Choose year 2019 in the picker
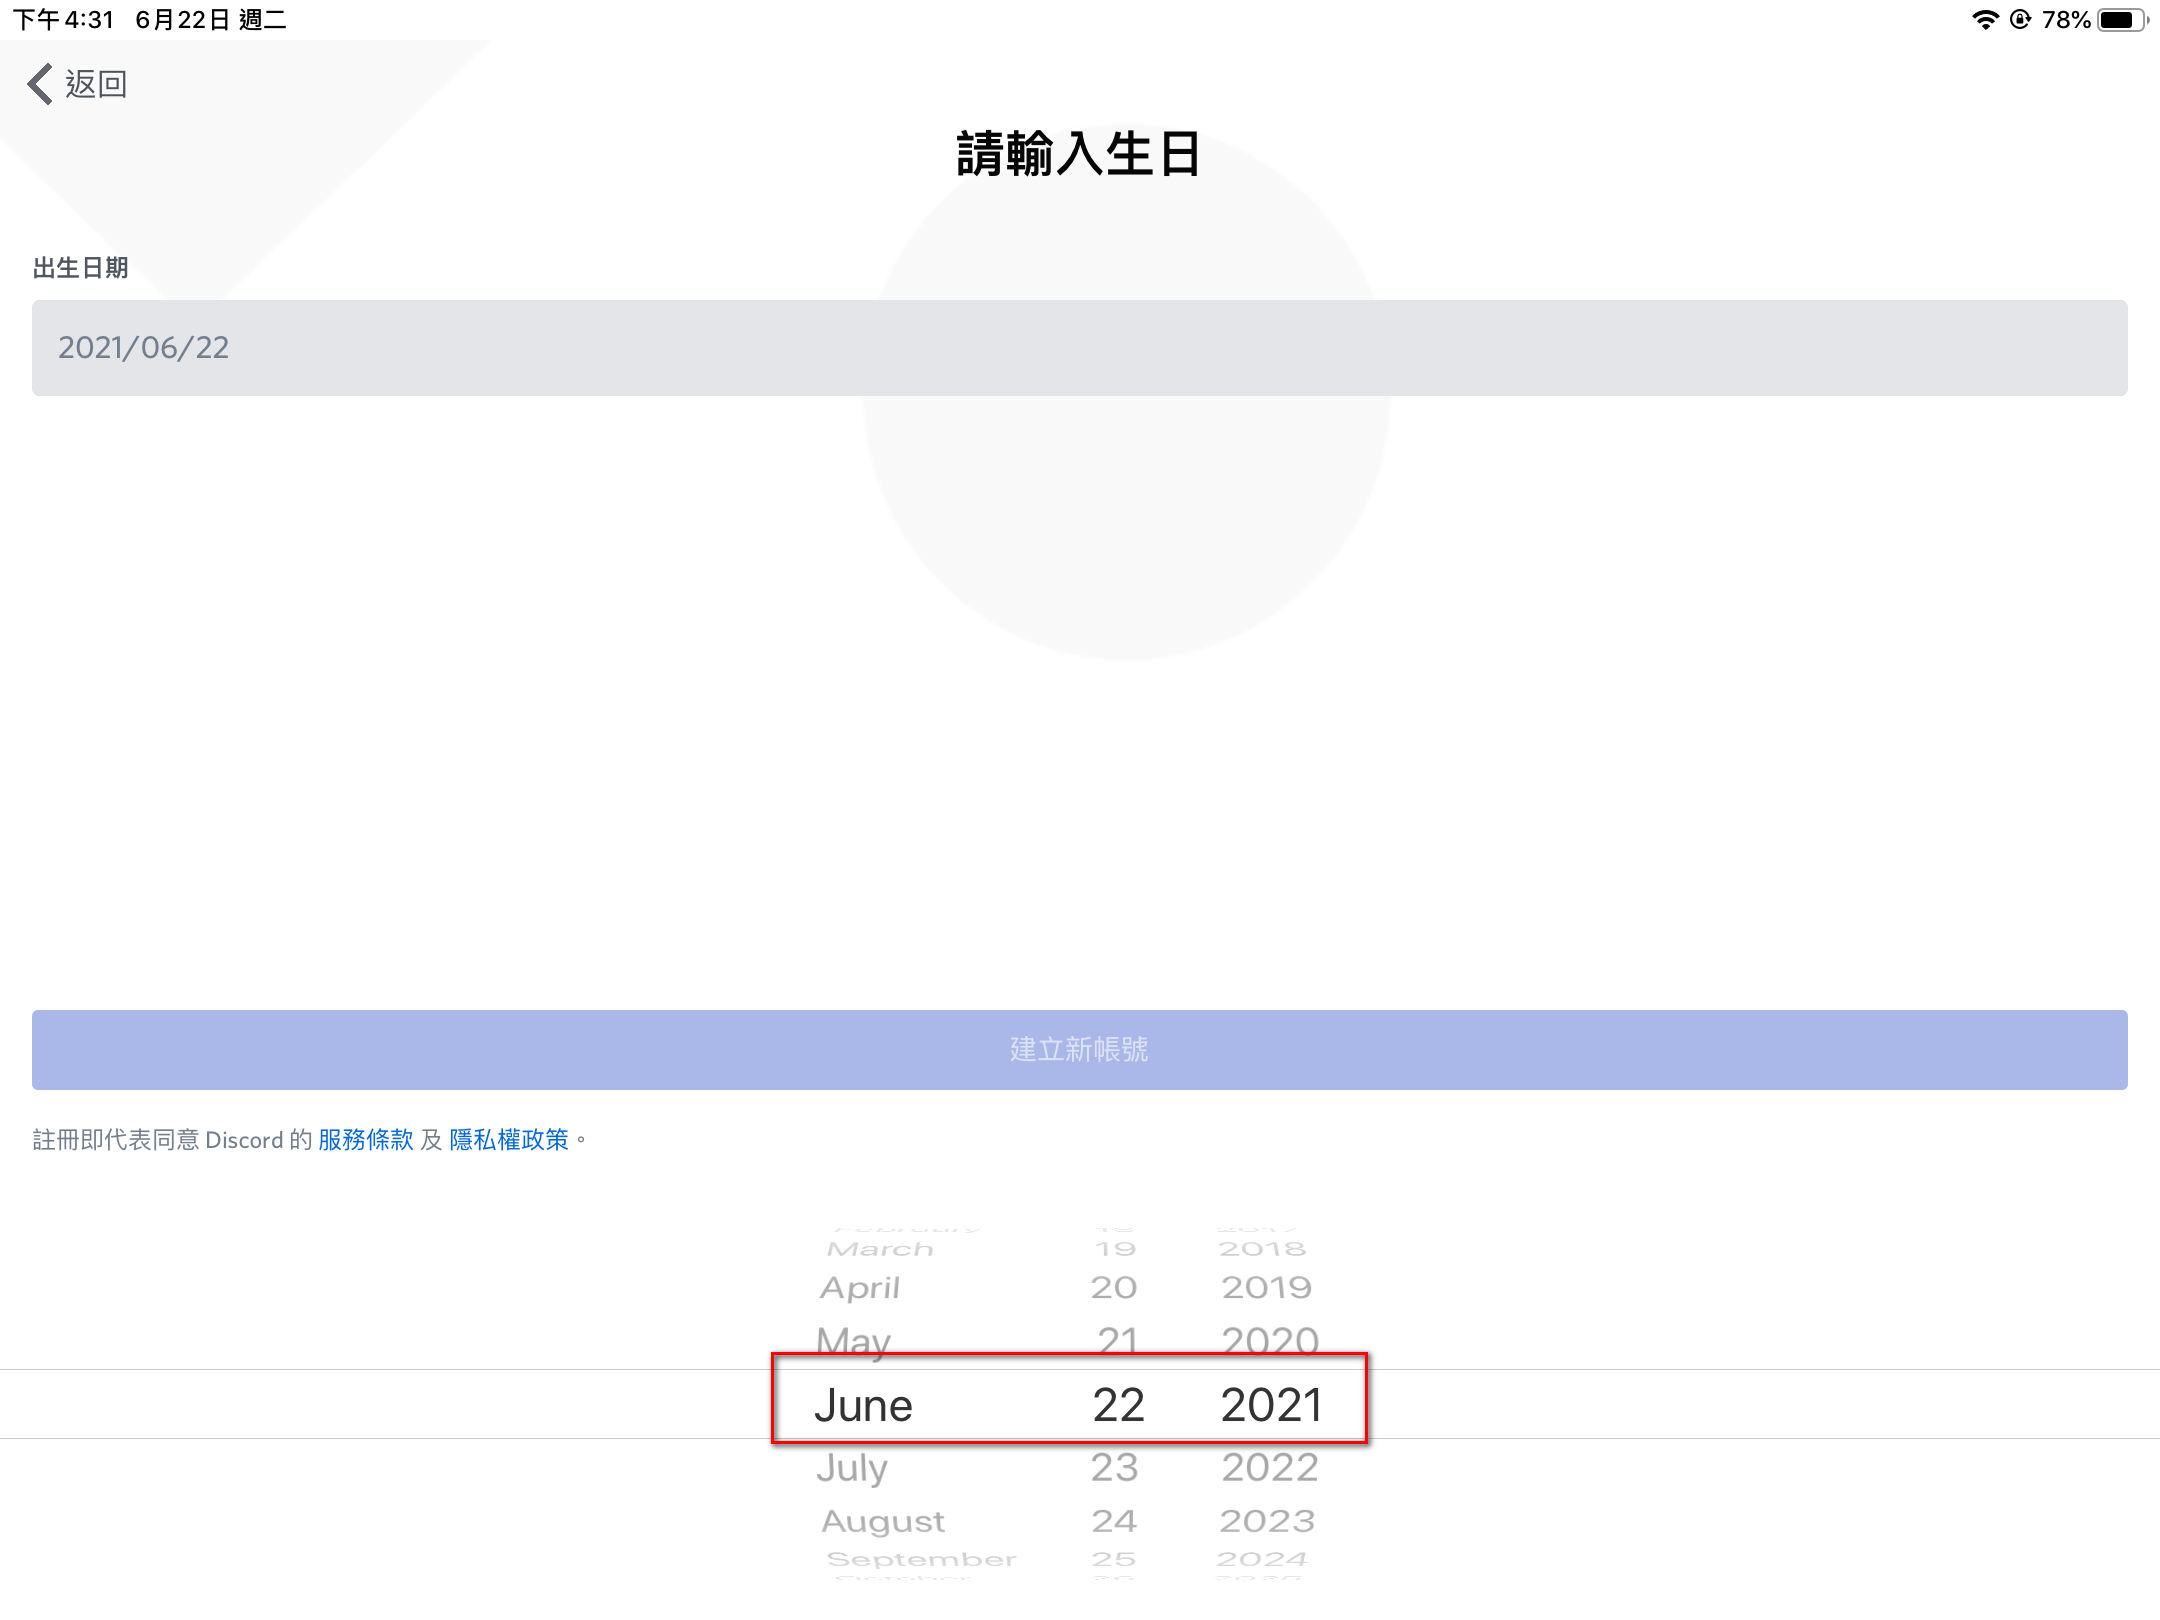Viewport: 2160px width, 1620px height. click(1267, 1288)
